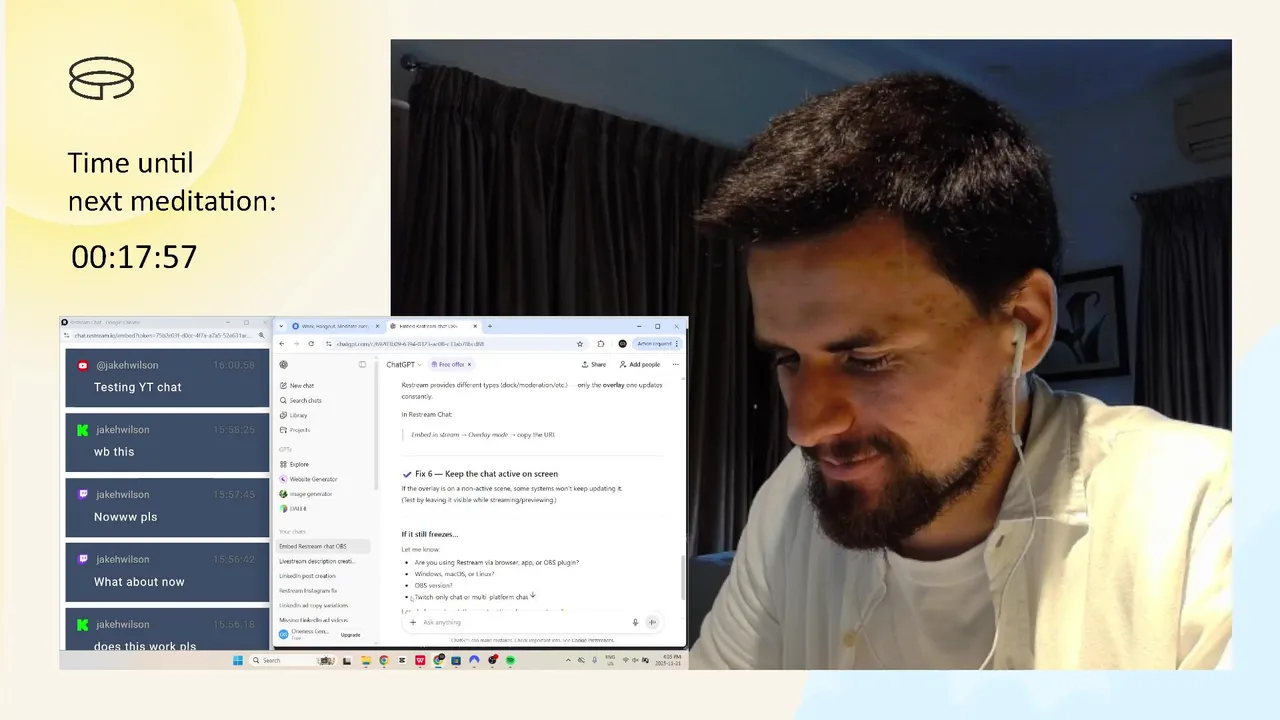1280x720 pixels.
Task: Start voice mode with the waveform icon
Action: click(652, 622)
